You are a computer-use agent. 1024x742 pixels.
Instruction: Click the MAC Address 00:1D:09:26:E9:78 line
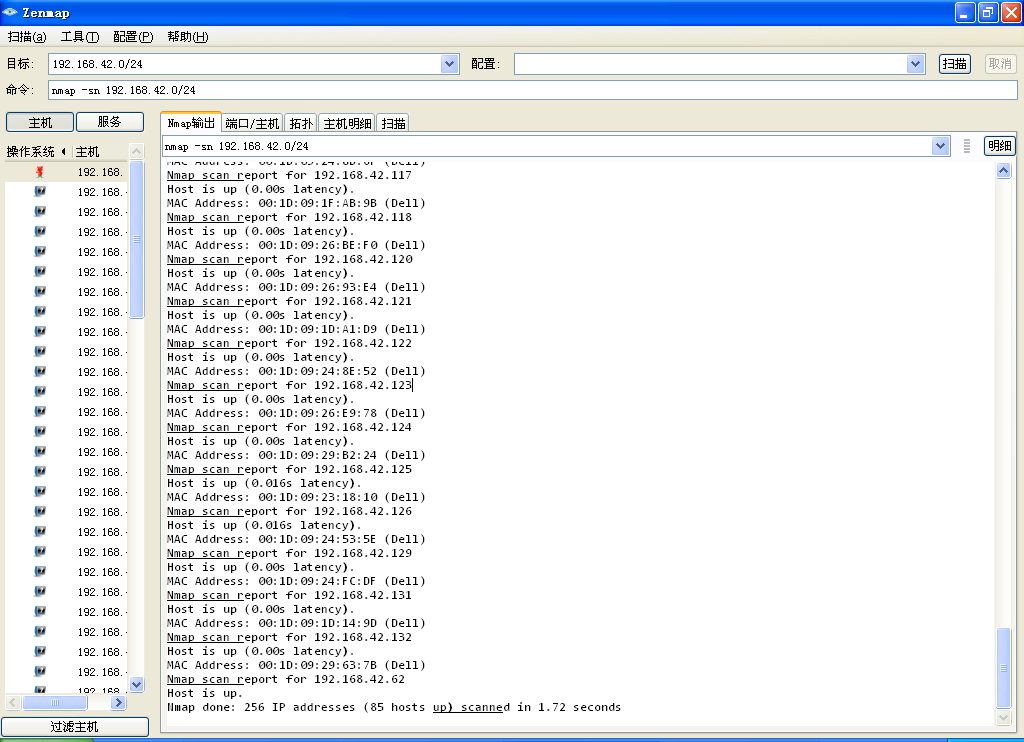296,413
